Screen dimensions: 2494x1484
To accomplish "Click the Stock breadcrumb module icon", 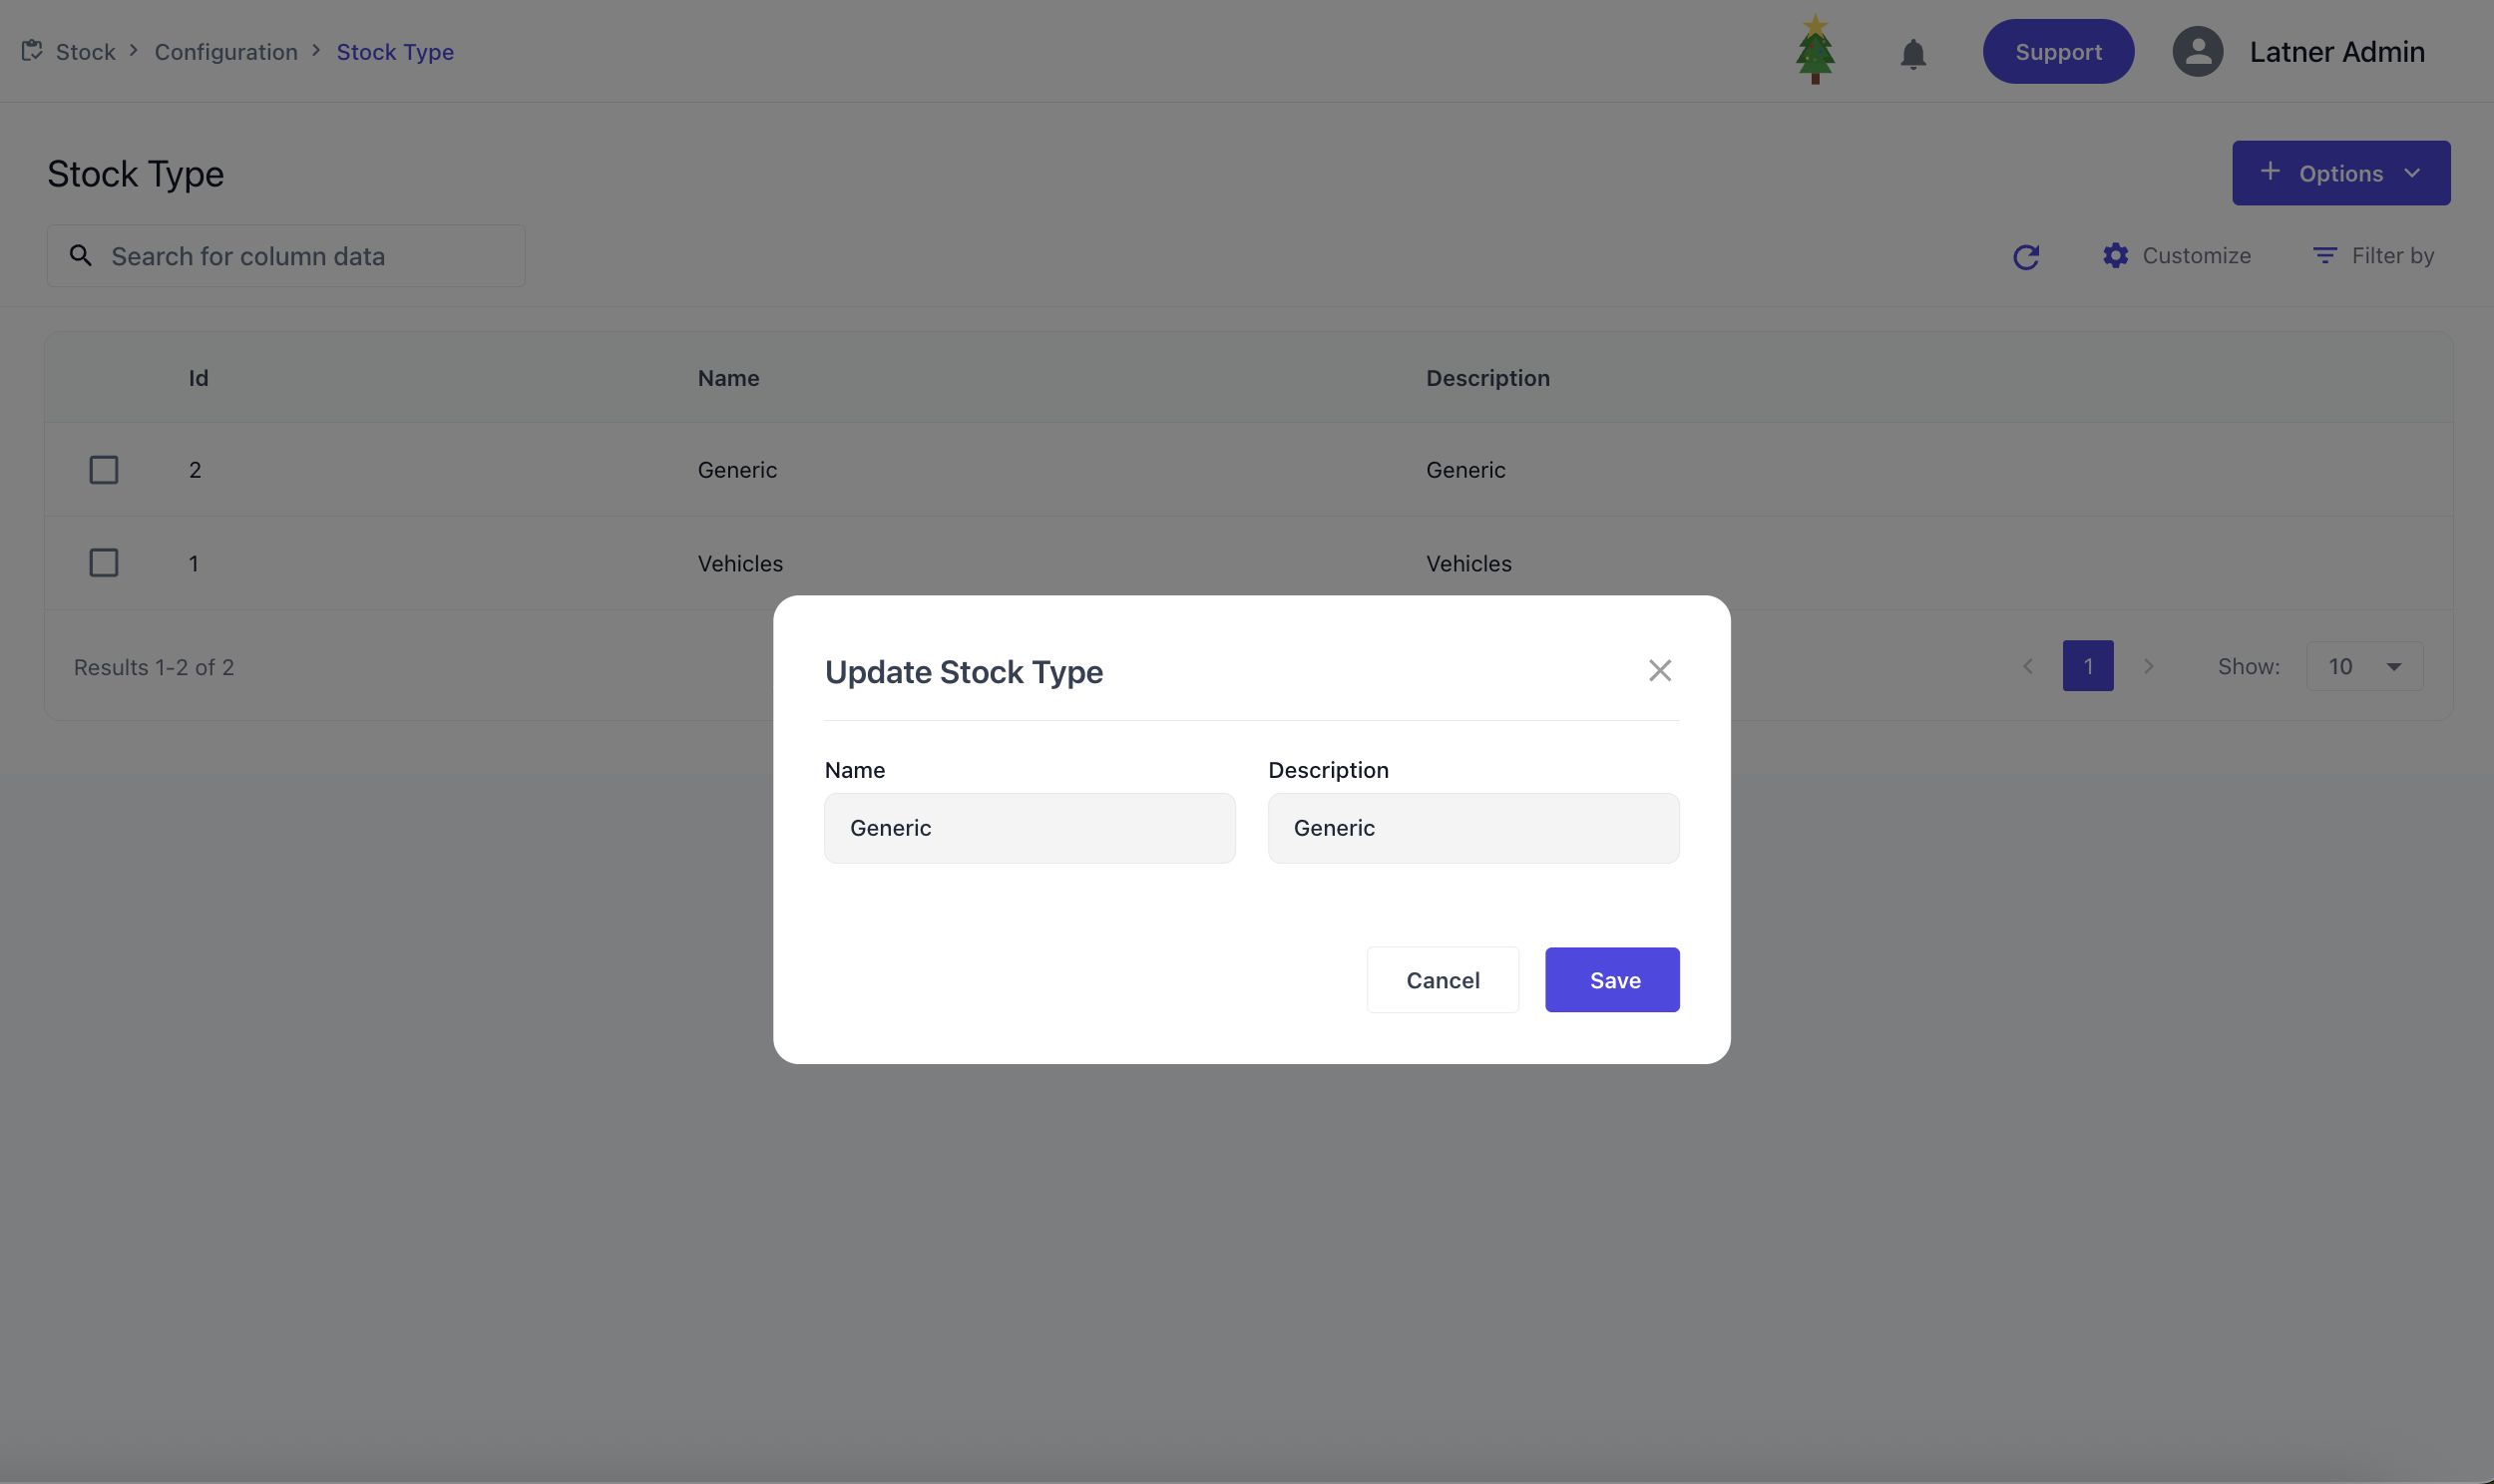I will coord(32,51).
